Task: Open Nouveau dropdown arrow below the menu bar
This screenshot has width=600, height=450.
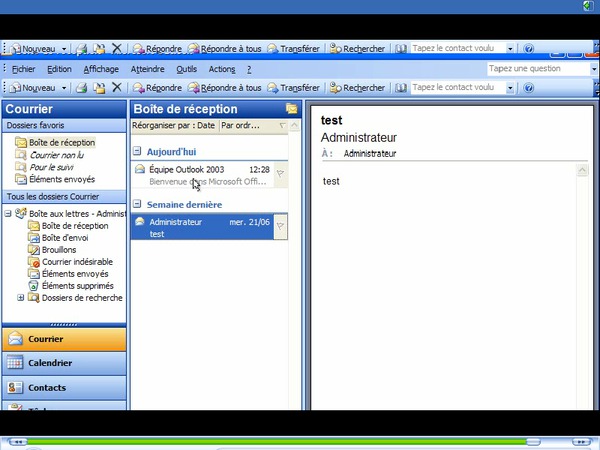Action: coord(64,88)
